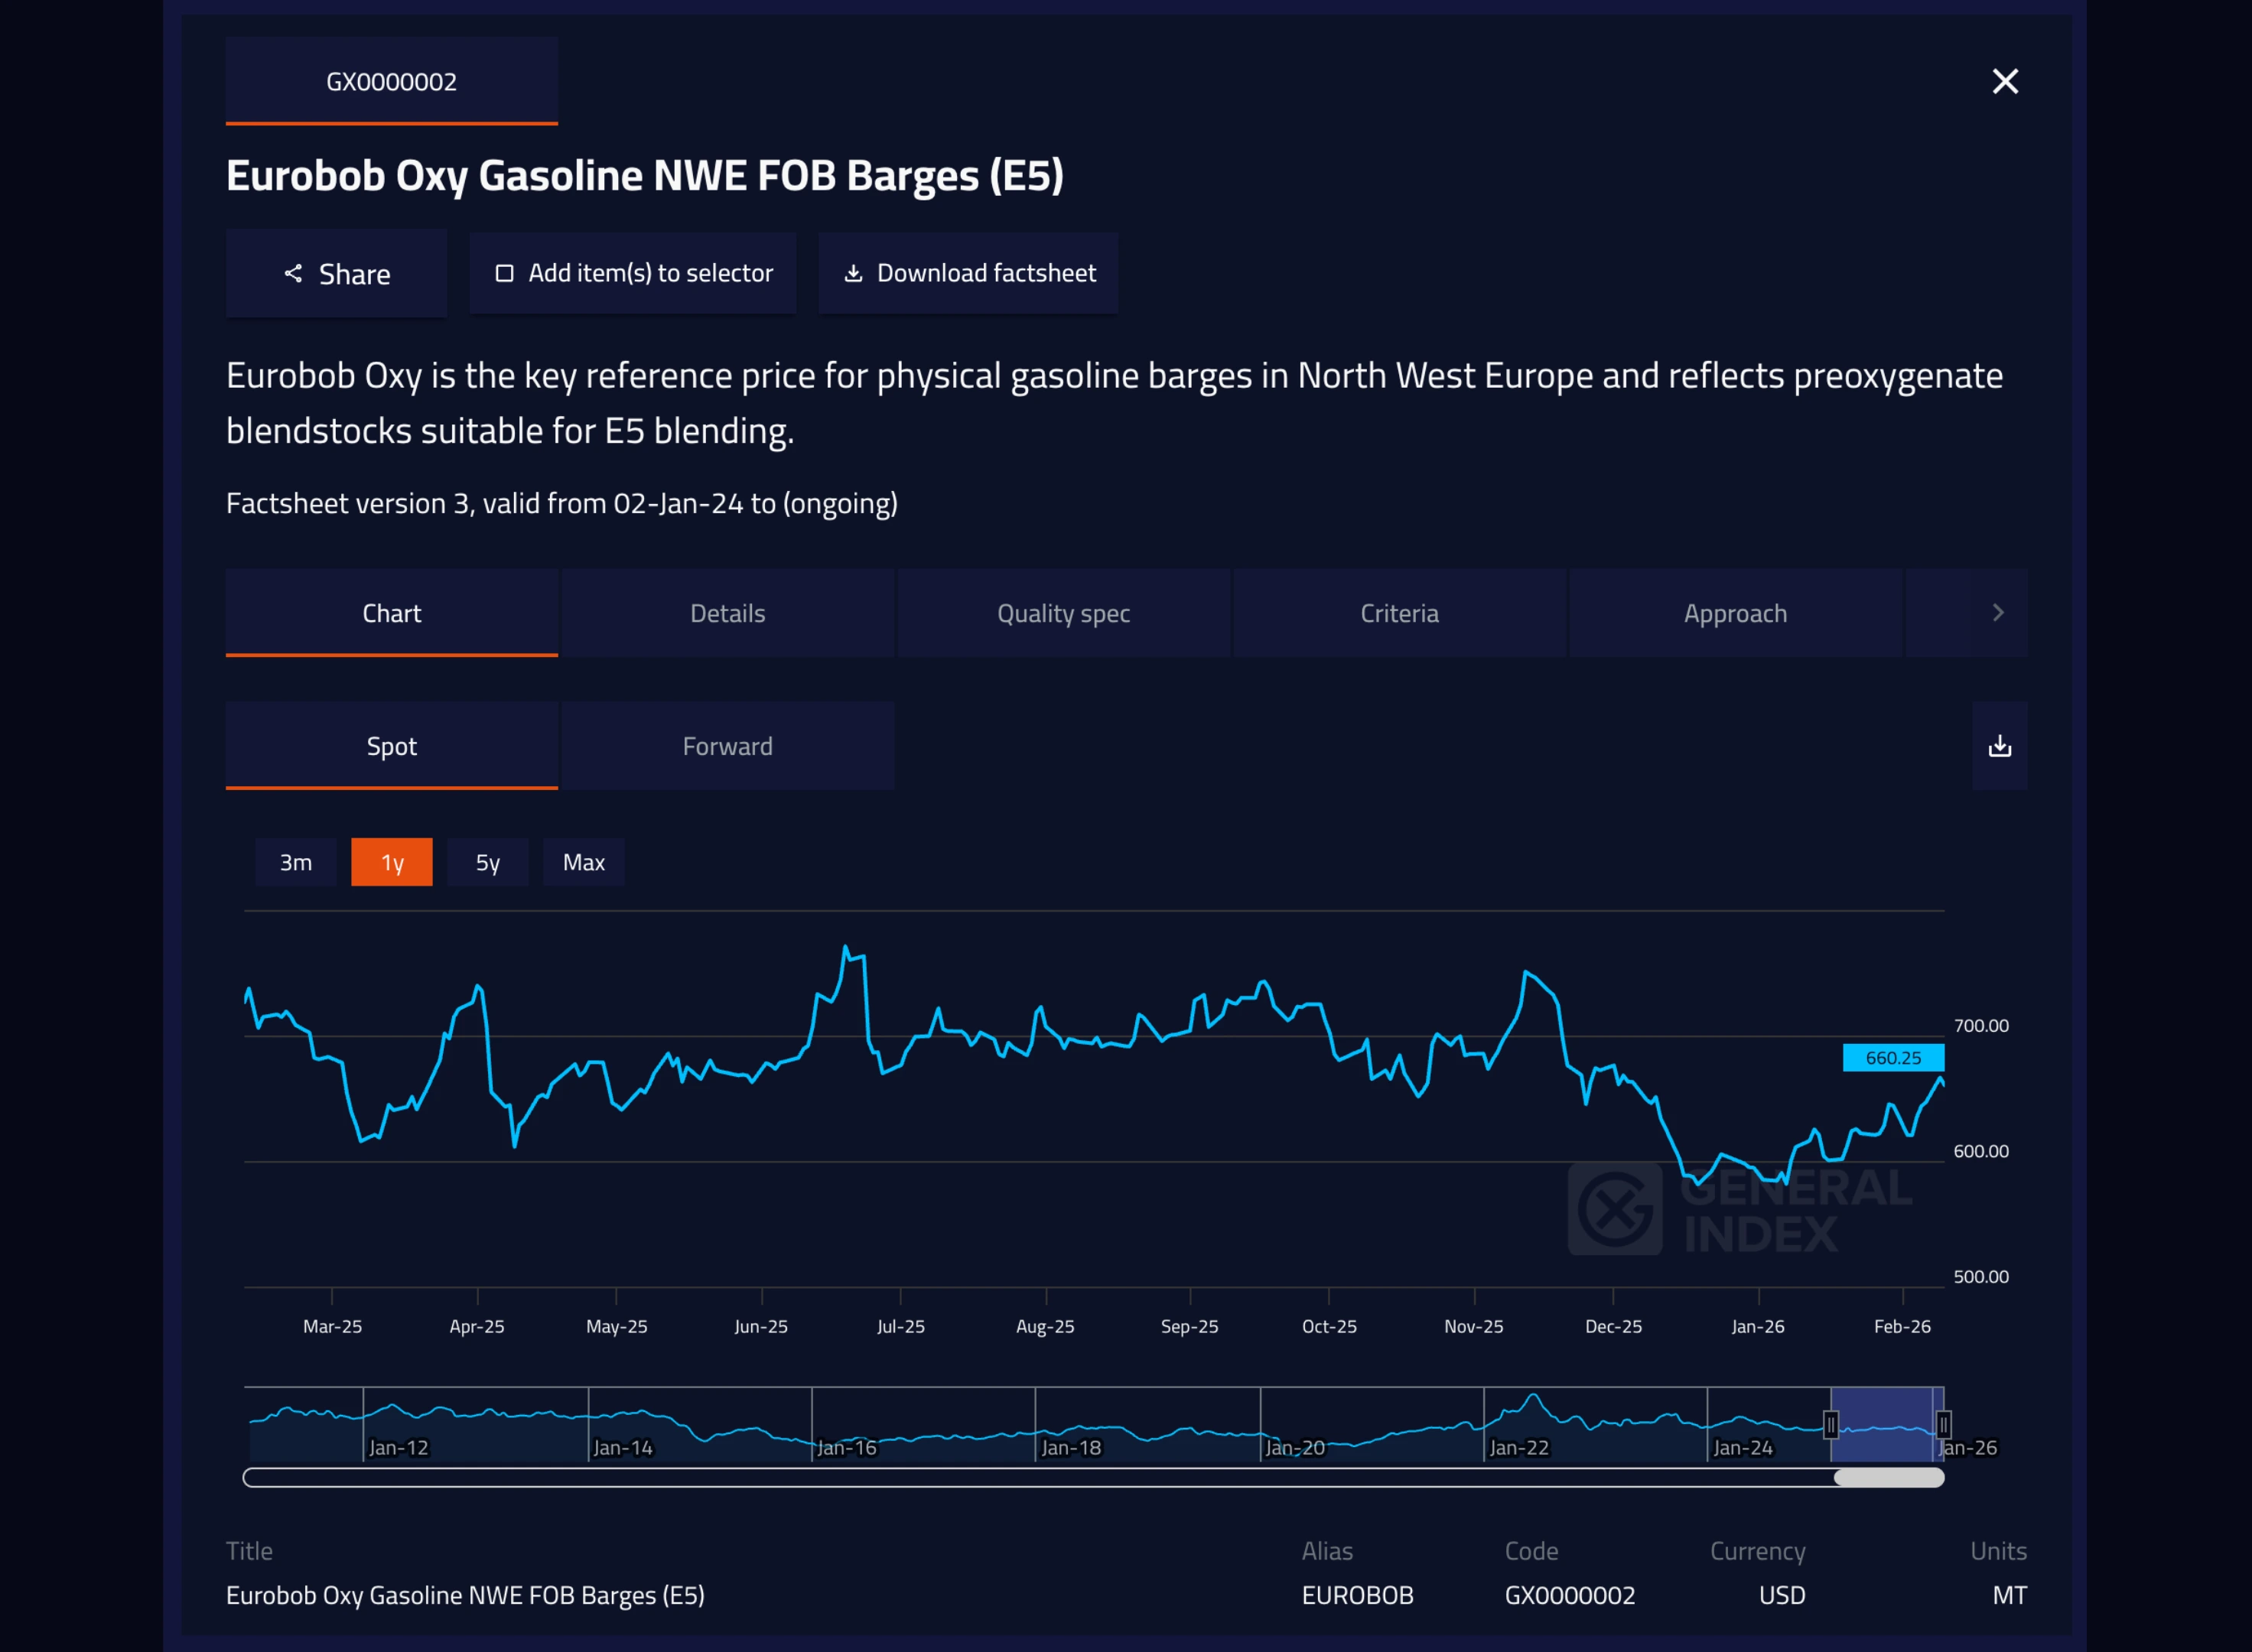
Task: Click the share icon
Action: (293, 273)
